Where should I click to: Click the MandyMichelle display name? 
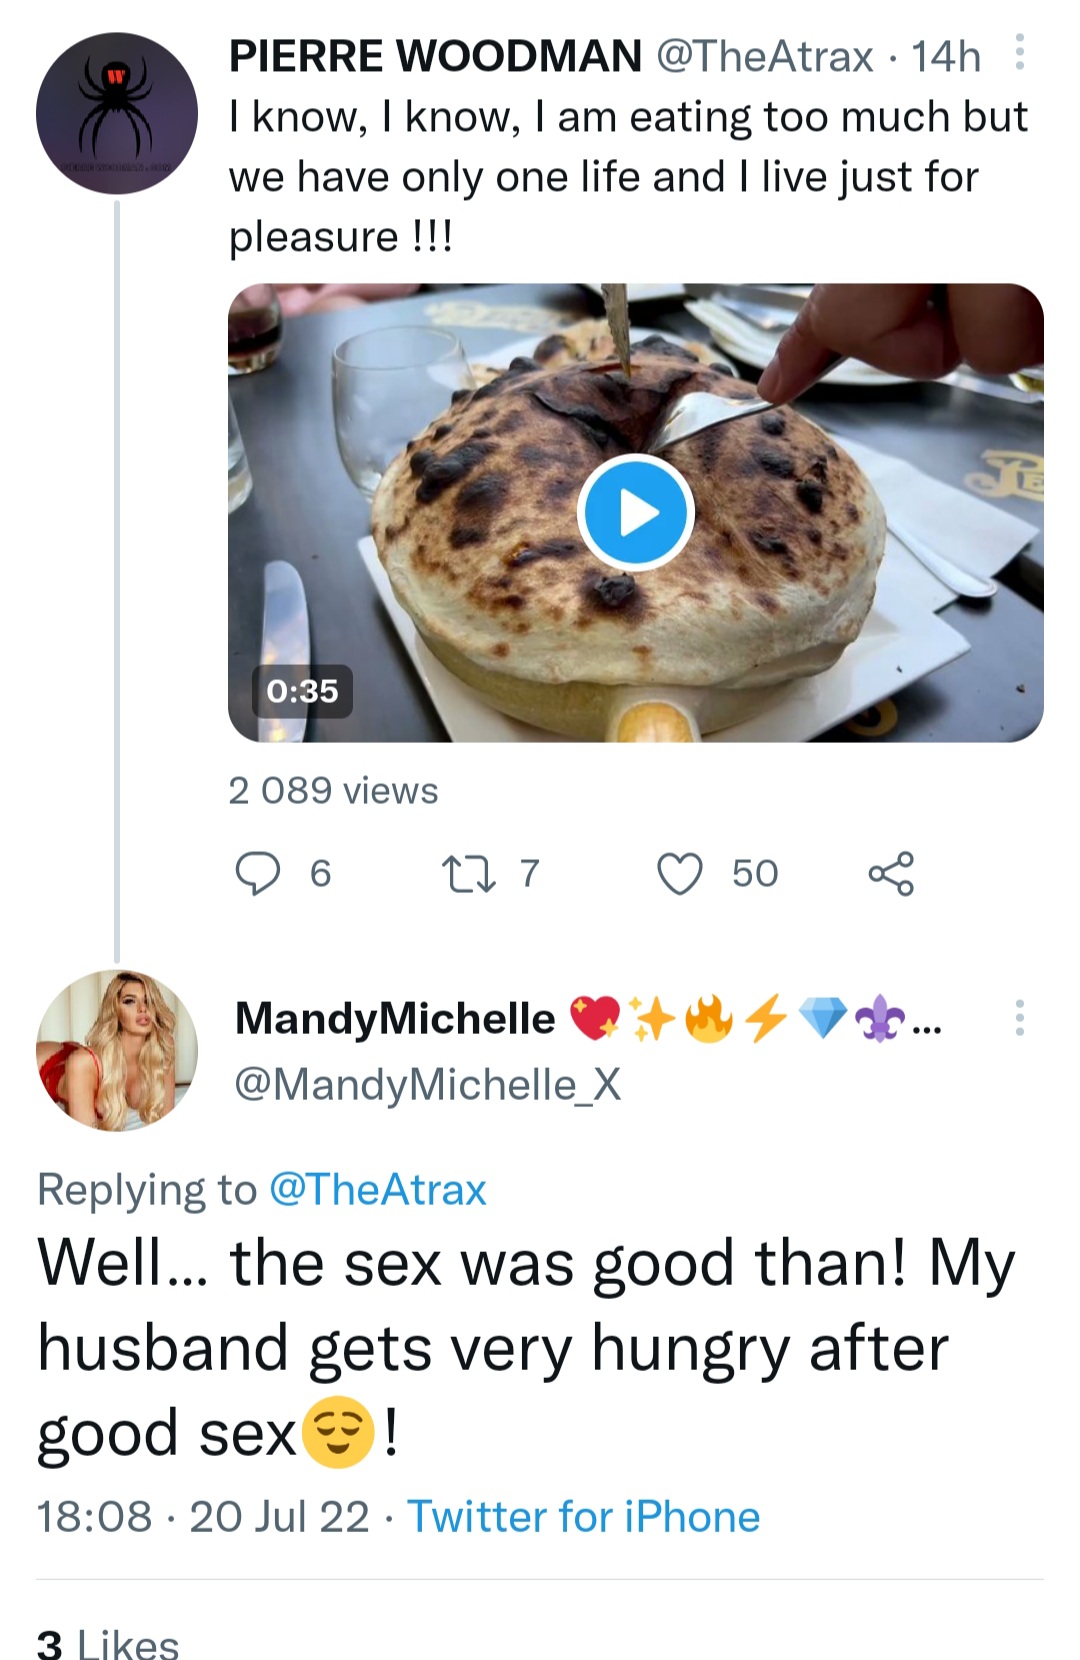(395, 1019)
